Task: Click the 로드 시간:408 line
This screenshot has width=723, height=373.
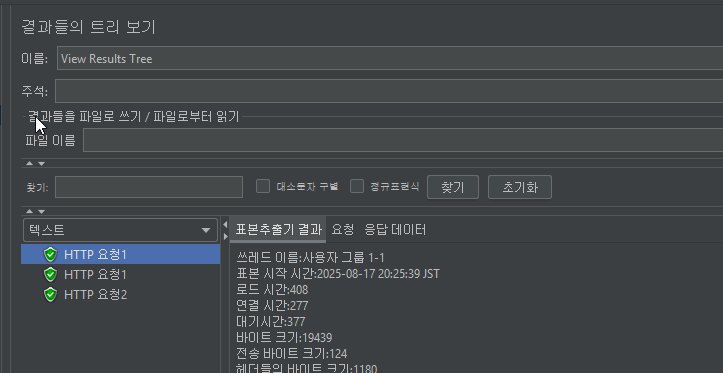Action: [272, 290]
